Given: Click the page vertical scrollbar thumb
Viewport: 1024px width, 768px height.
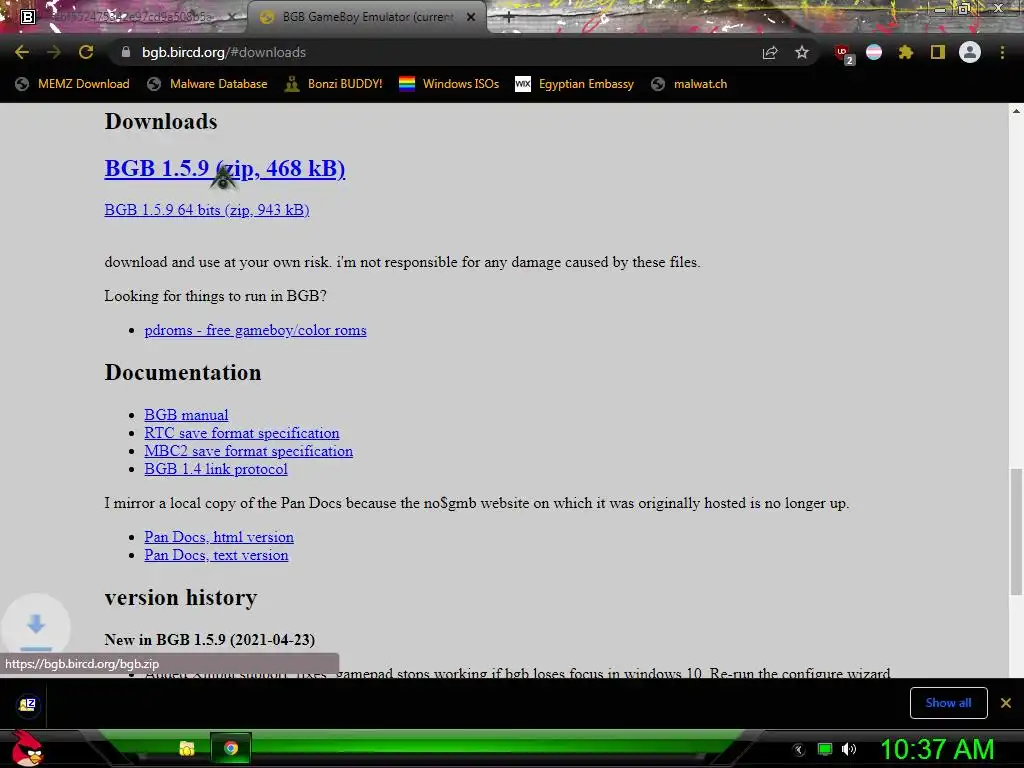Looking at the screenshot, I should (1016, 532).
